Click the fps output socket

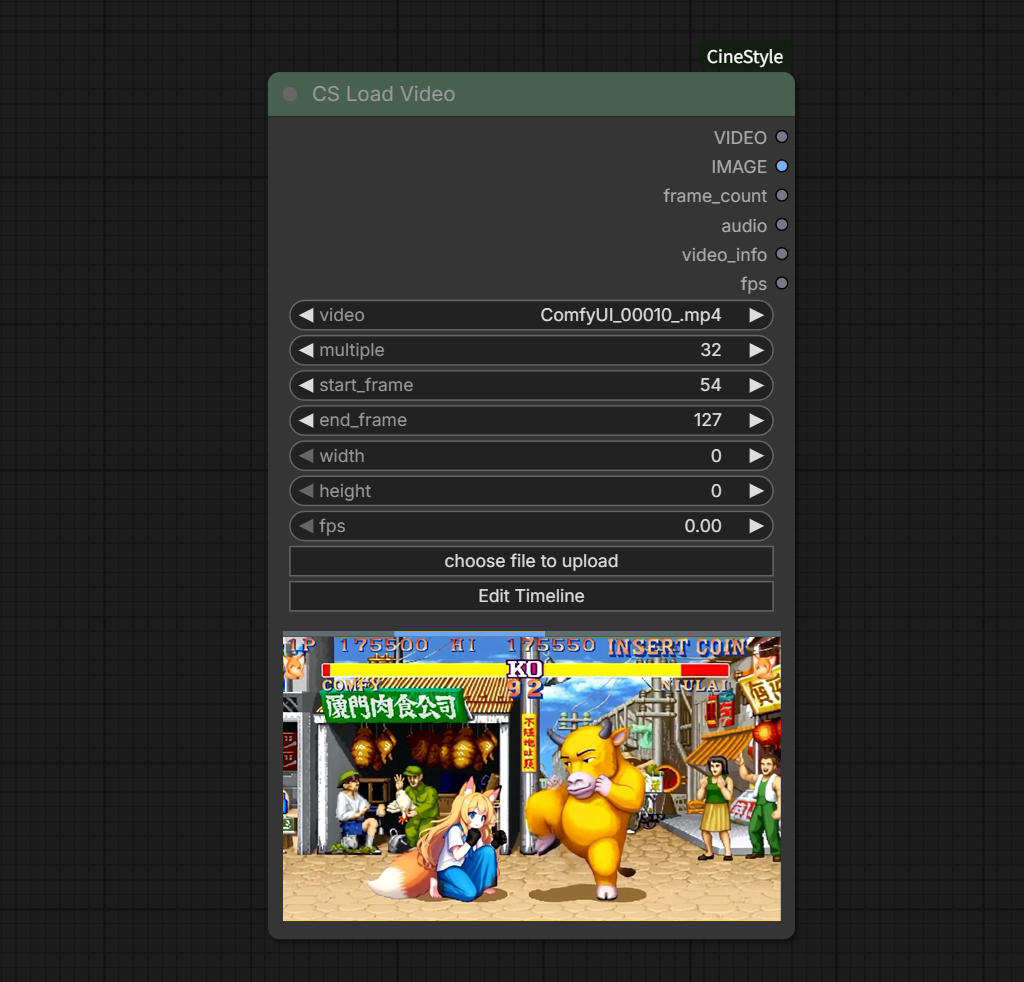pos(781,283)
